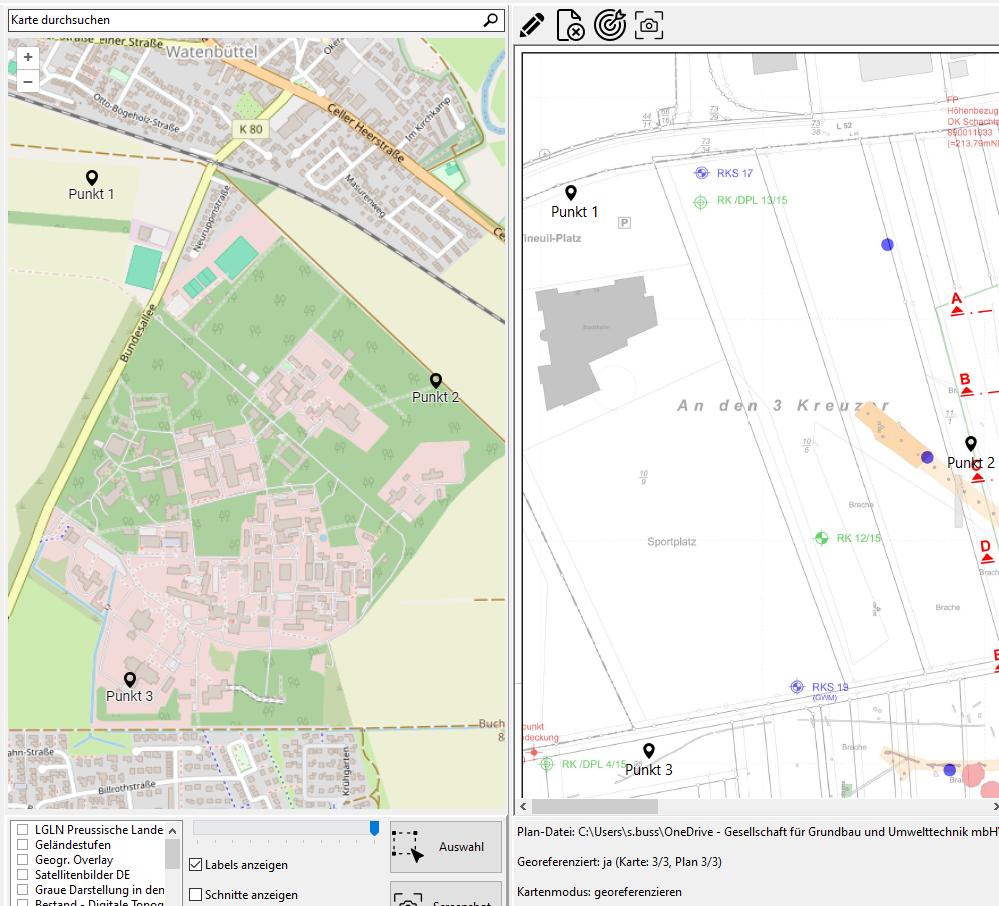
Task: Click the camera screenshot icon above plan
Action: pyautogui.click(x=649, y=25)
